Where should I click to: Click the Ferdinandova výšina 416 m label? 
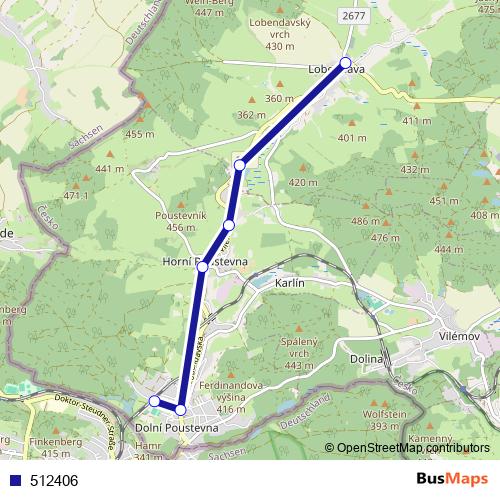coord(231,397)
